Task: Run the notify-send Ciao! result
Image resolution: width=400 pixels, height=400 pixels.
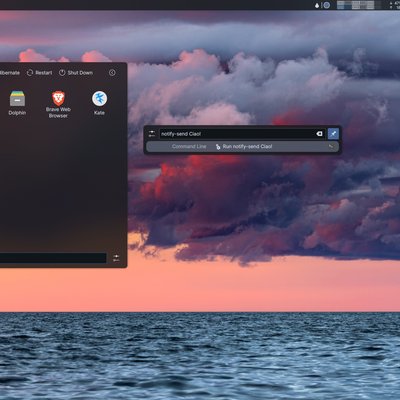Action: pos(243,146)
